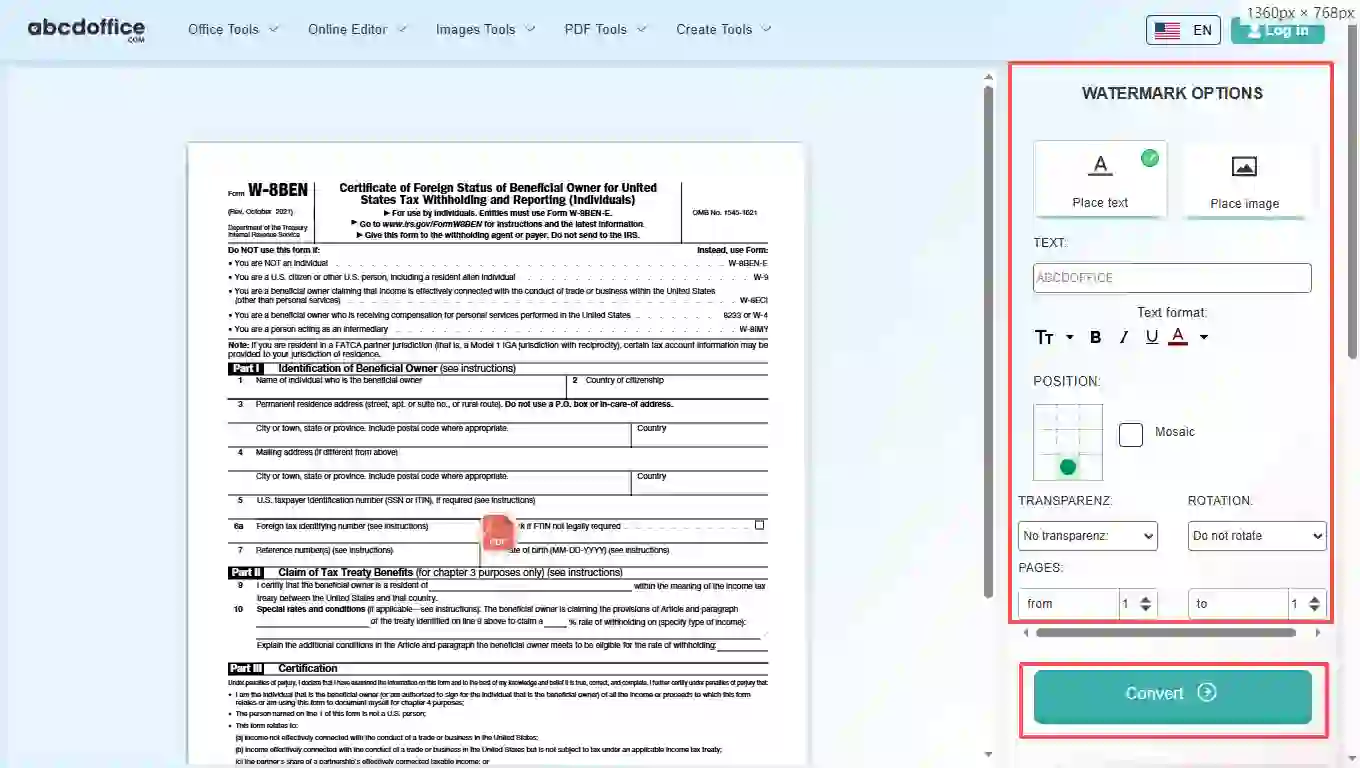Expand the font color dropdown arrow
Viewport: 1360px width, 768px height.
click(1203, 337)
